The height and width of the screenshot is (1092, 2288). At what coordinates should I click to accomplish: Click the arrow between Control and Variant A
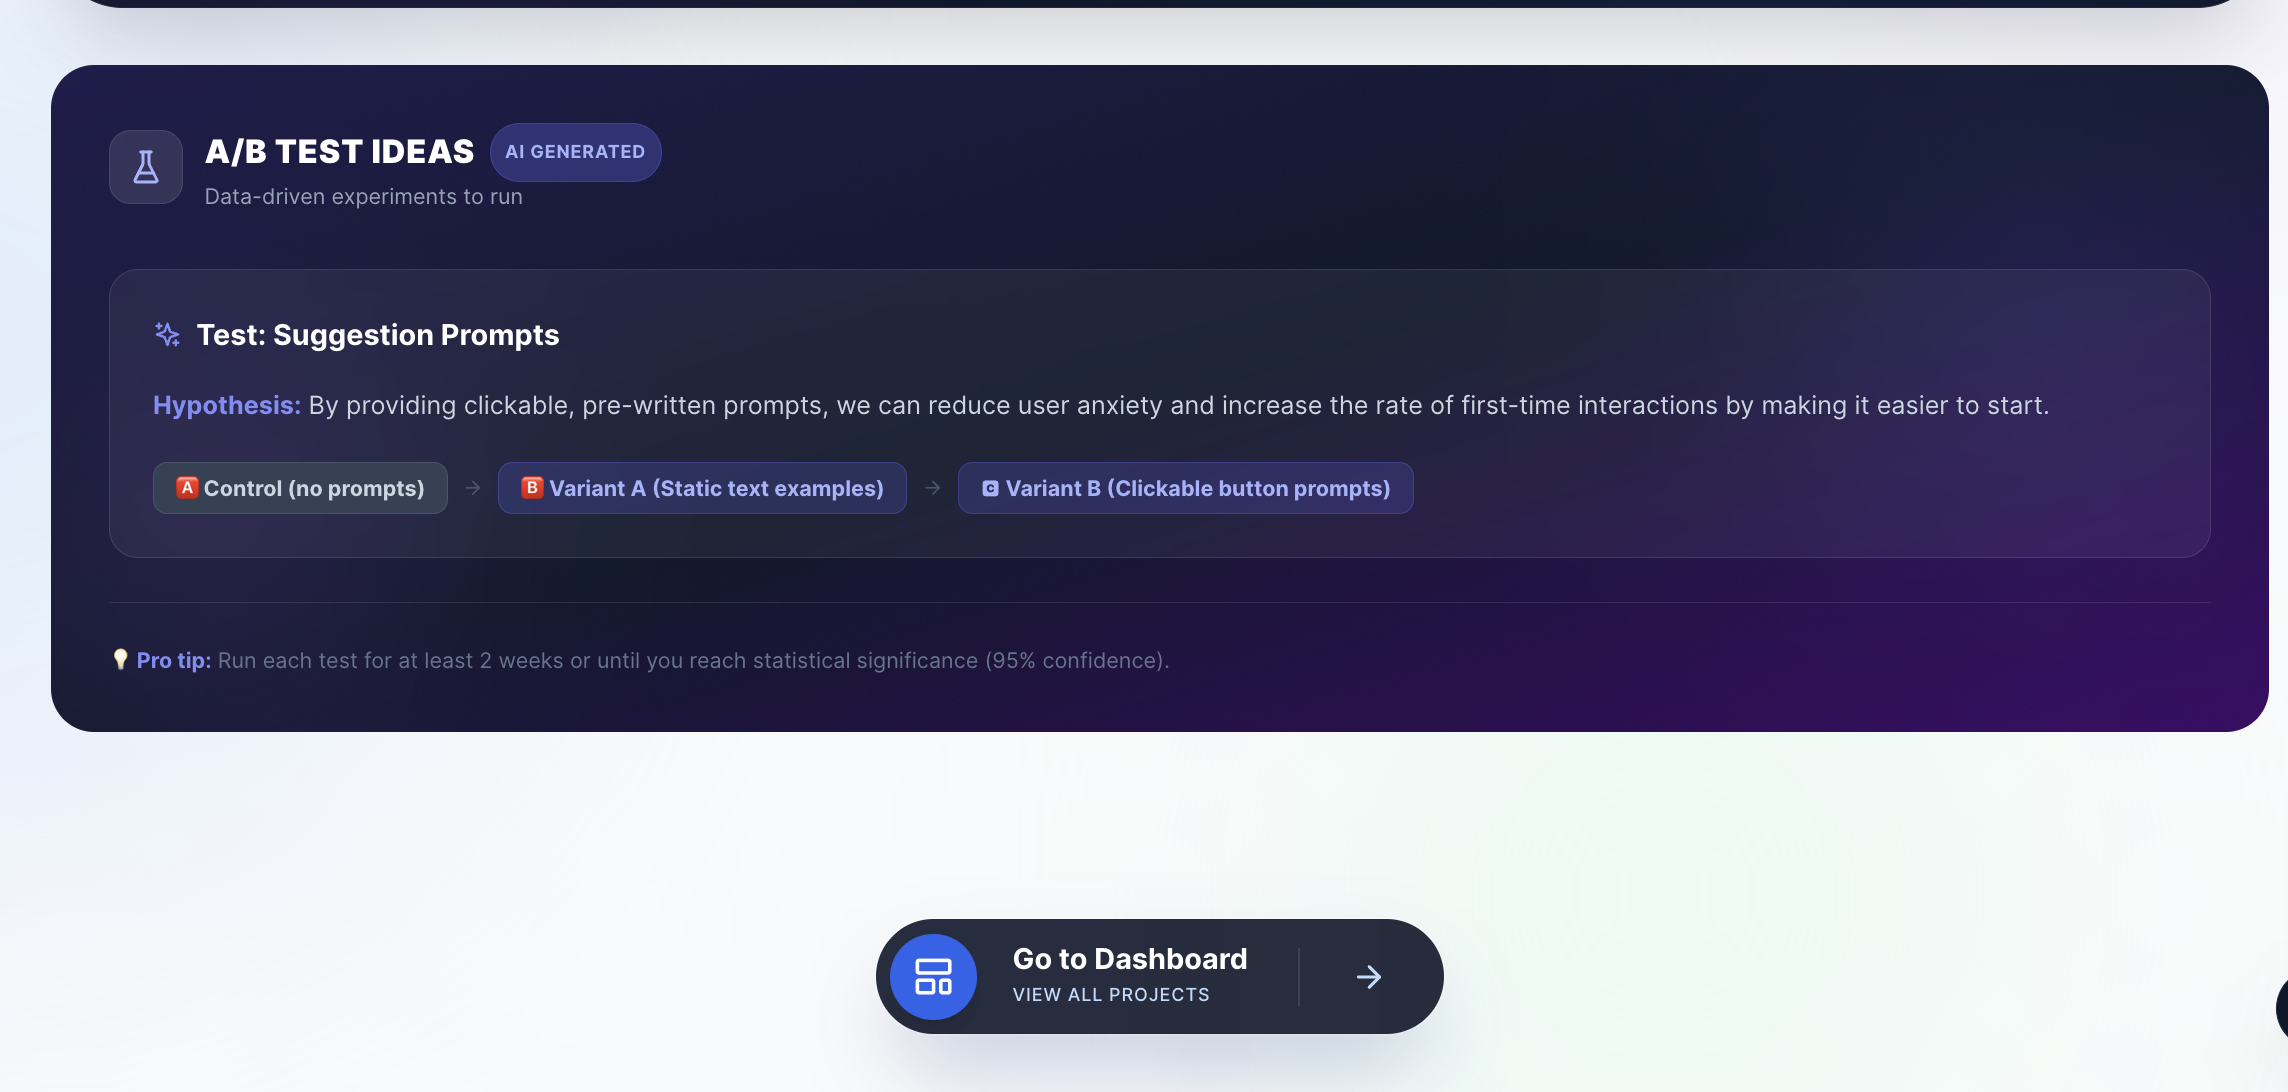coord(473,488)
